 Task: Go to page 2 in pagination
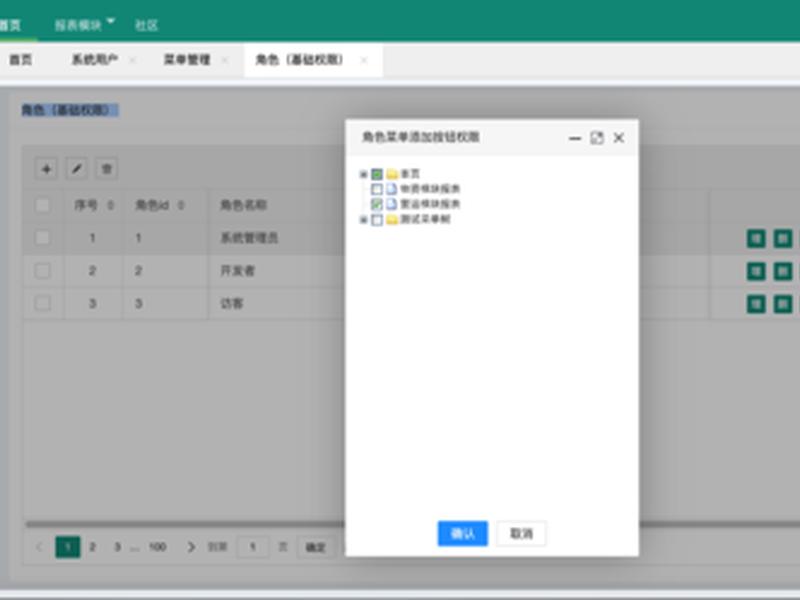92,547
